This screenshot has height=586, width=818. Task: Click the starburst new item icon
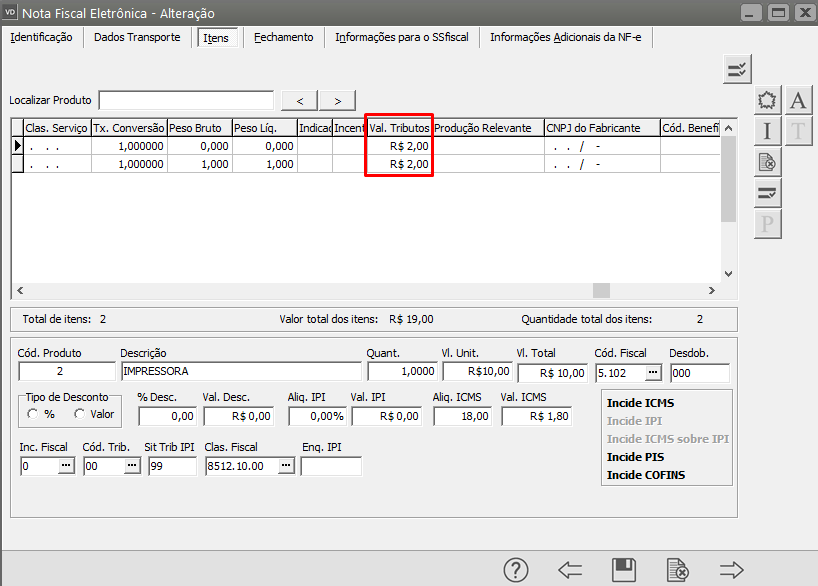[x=767, y=100]
